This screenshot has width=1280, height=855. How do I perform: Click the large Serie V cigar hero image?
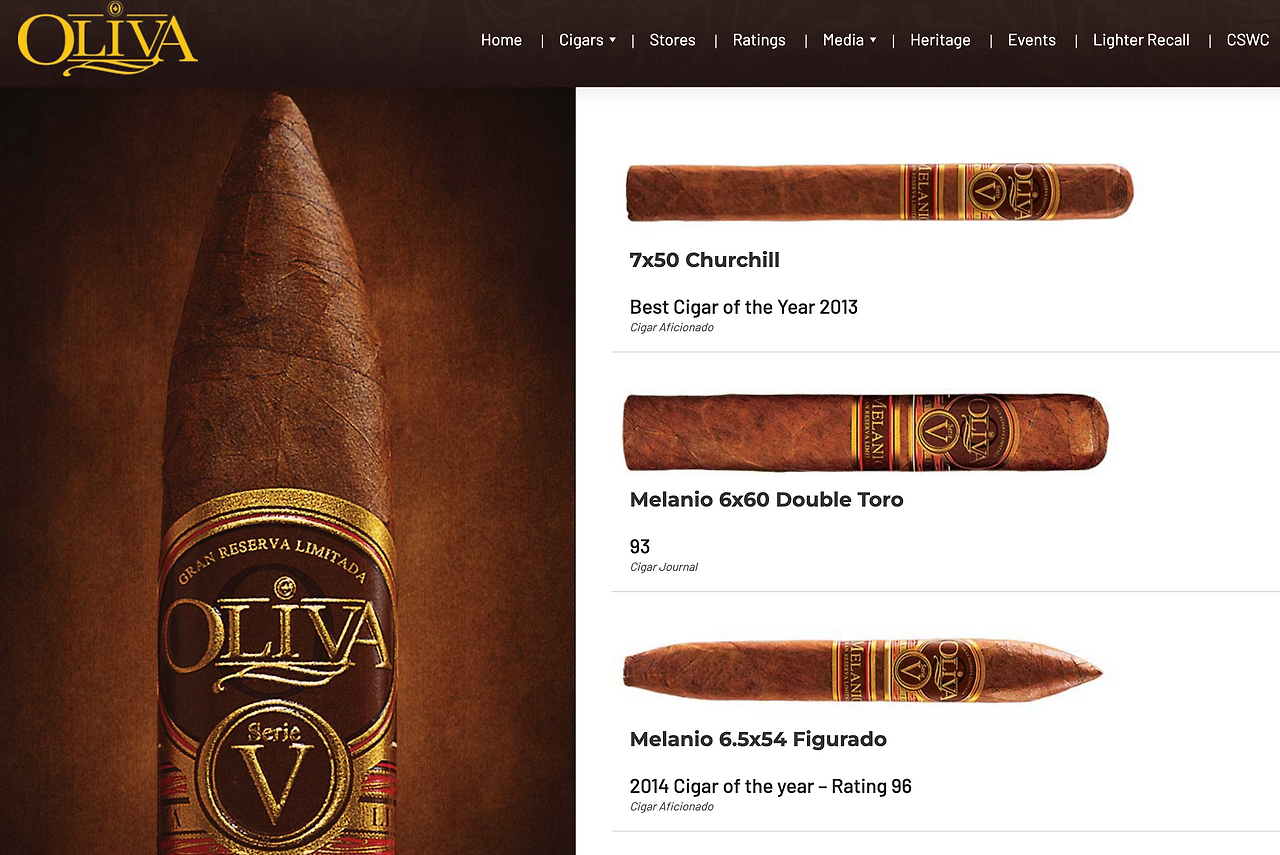coord(288,471)
